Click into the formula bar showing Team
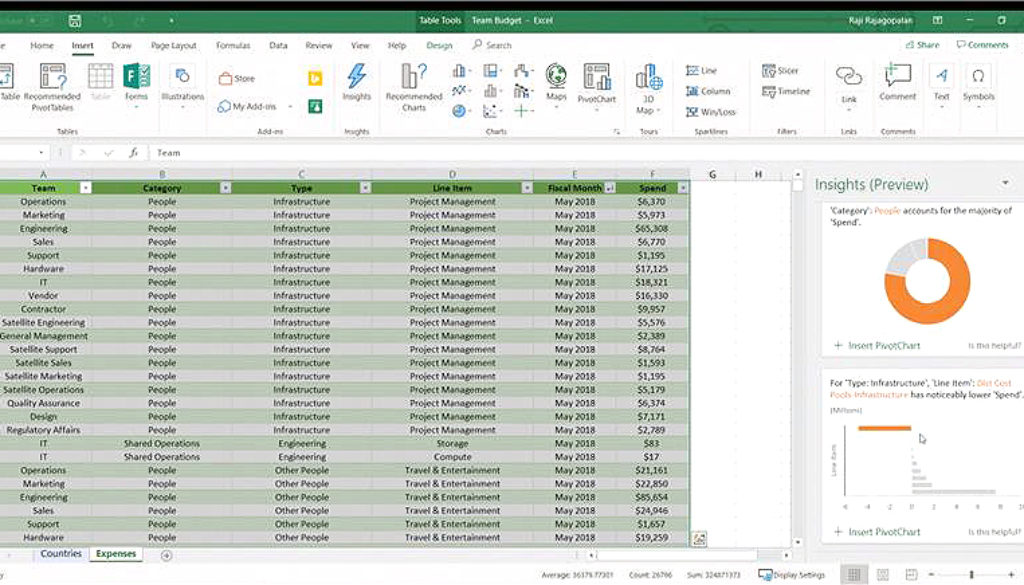Screen dimensions: 1024x585 [586, 153]
